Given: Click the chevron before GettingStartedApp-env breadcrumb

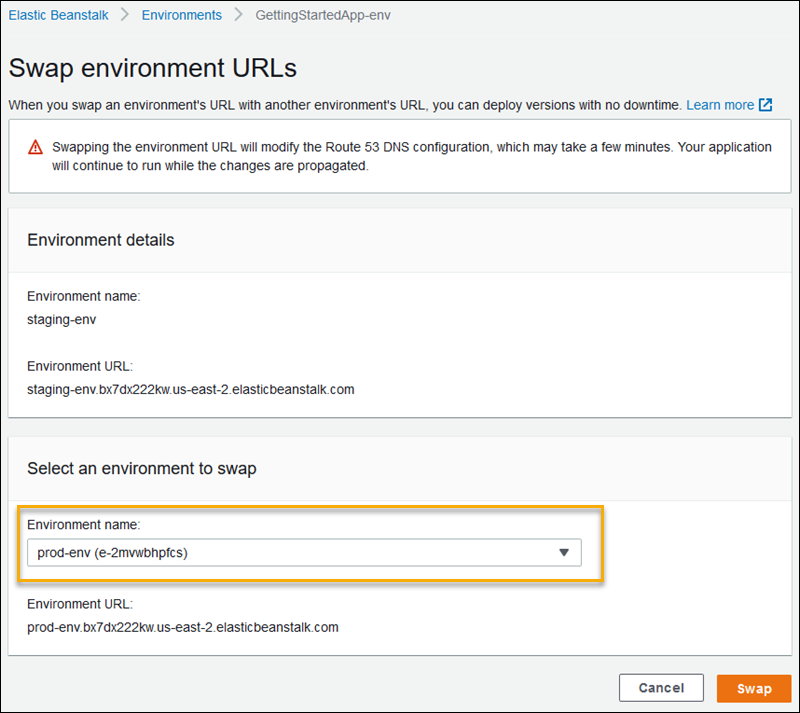Looking at the screenshot, I should 237,15.
